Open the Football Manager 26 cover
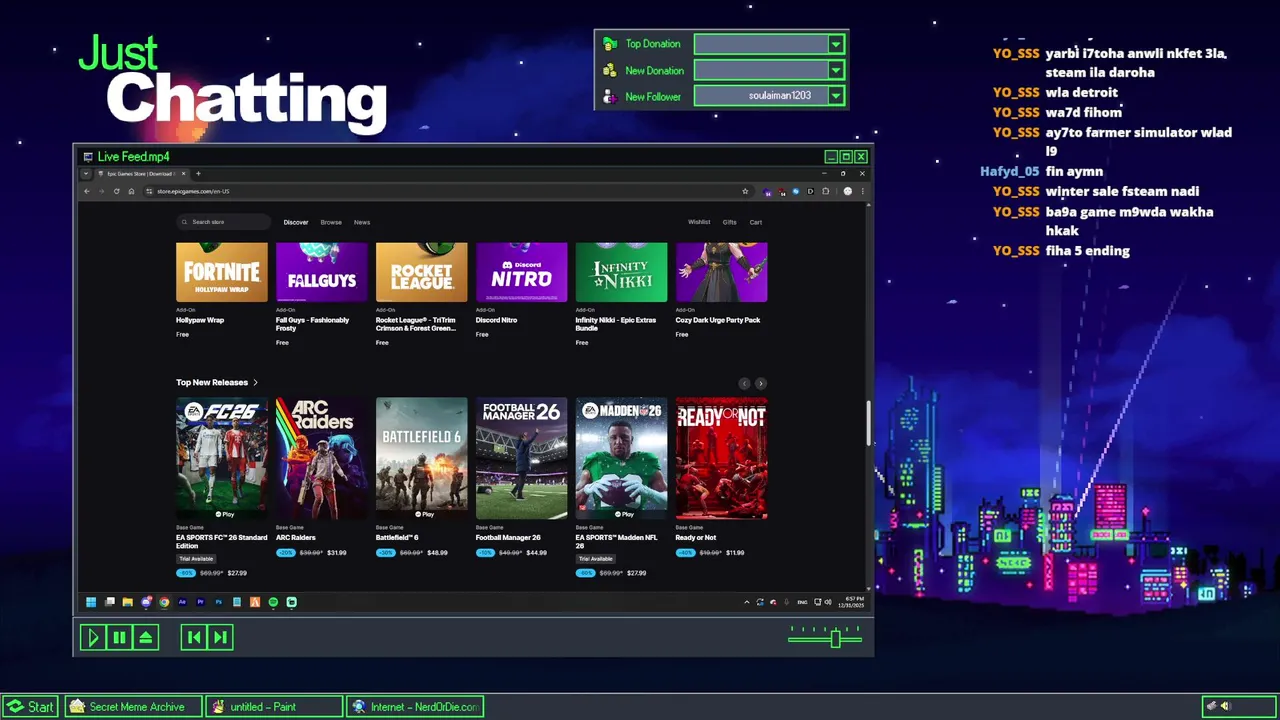The width and height of the screenshot is (1280, 720). [522, 458]
